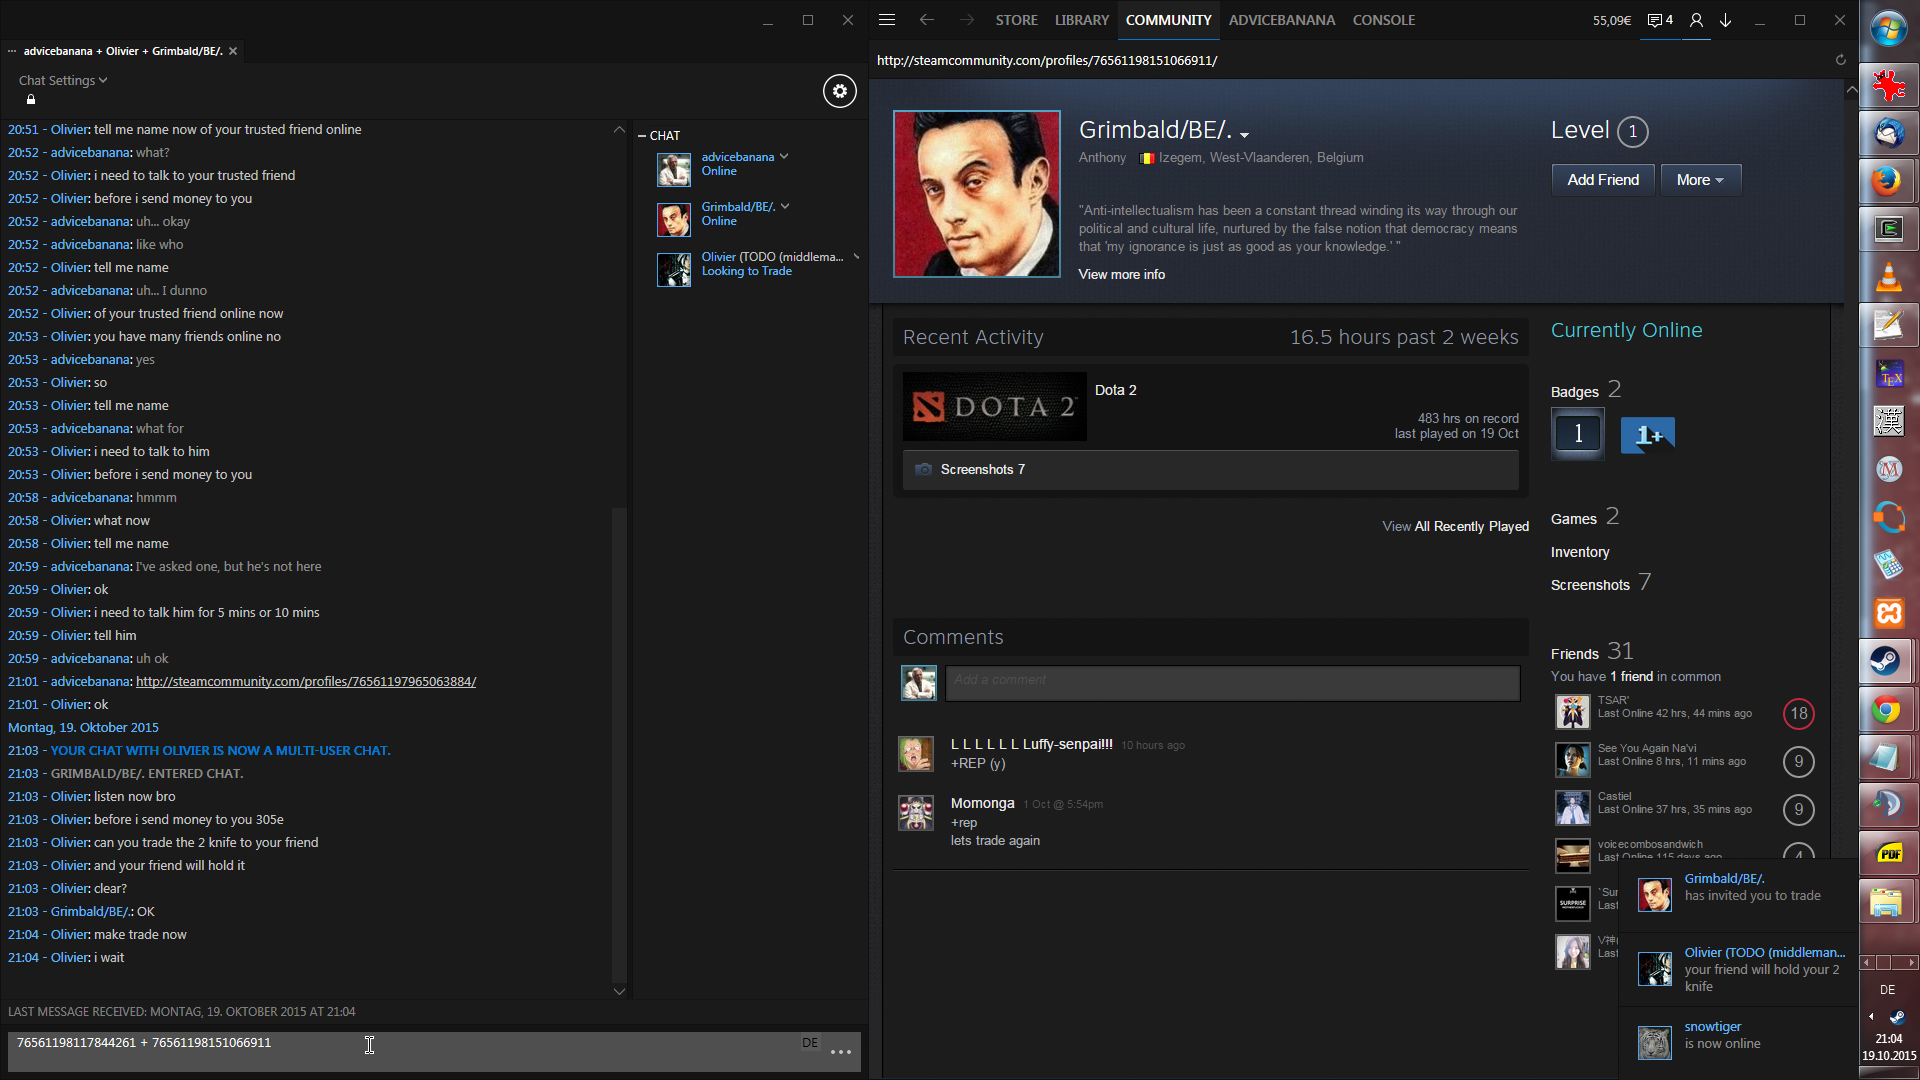The image size is (1920, 1080).
Task: Open the Steam app in the taskbar
Action: (x=1886, y=661)
